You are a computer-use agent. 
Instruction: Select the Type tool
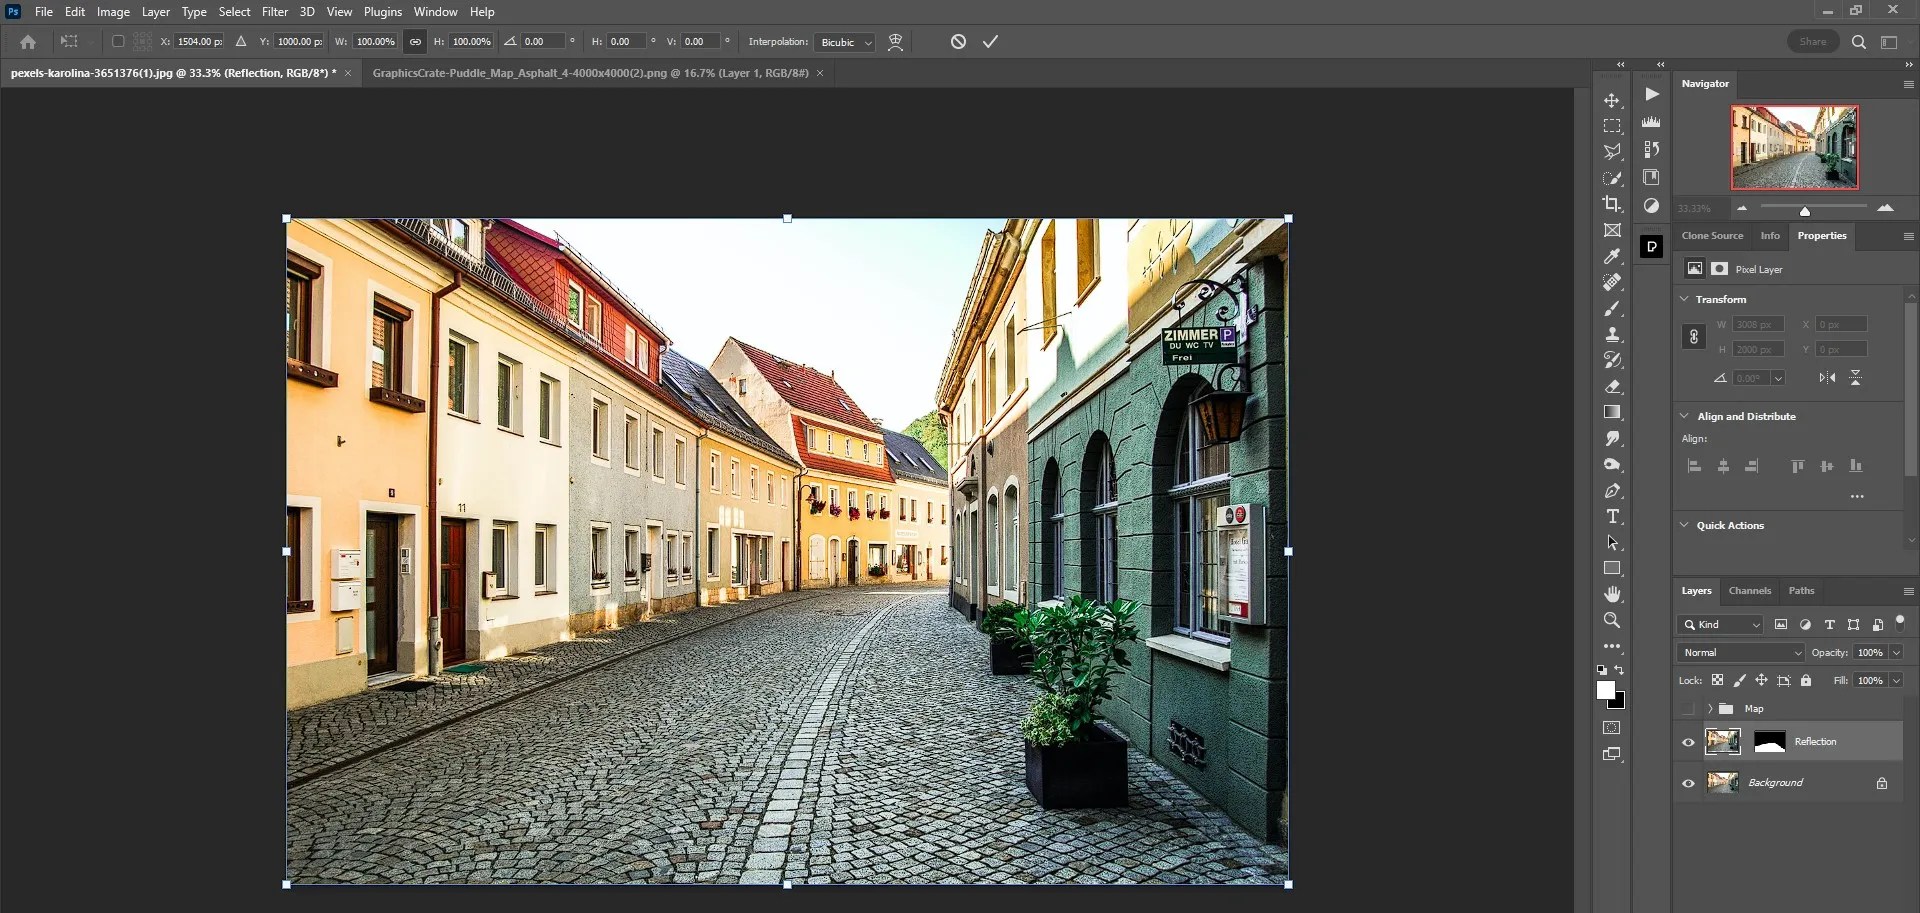tap(1612, 516)
